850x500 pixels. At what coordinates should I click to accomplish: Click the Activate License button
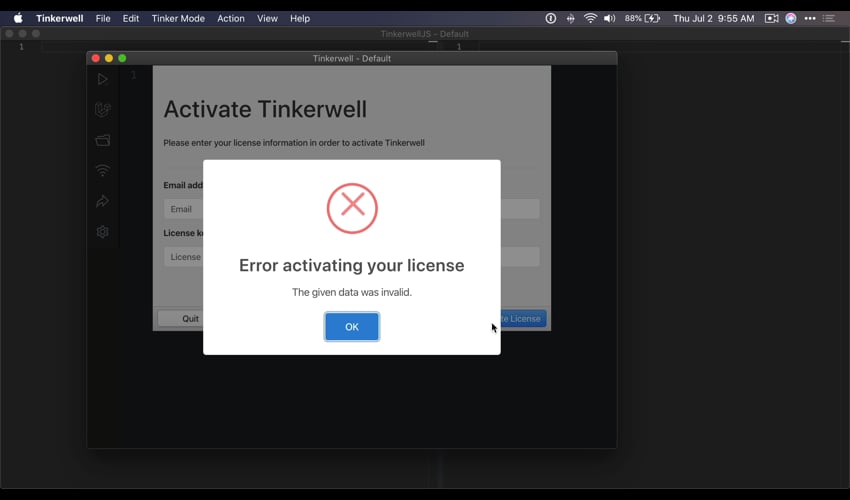pyautogui.click(x=523, y=318)
